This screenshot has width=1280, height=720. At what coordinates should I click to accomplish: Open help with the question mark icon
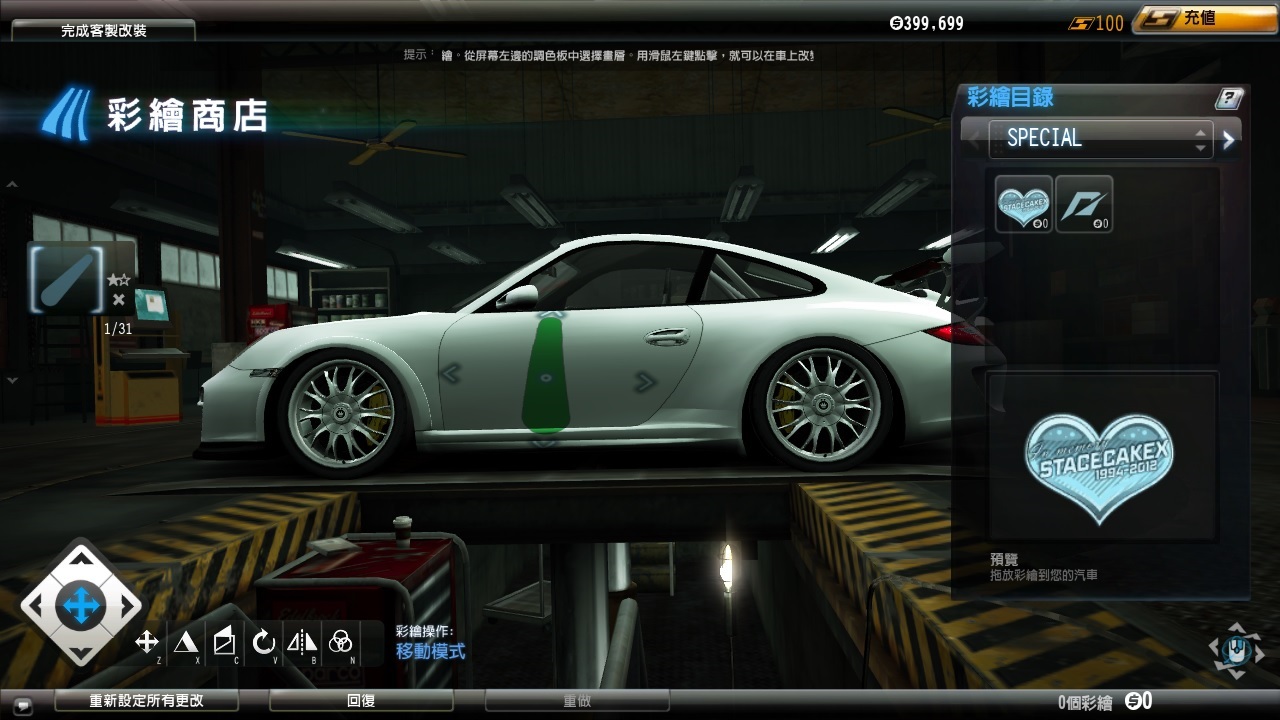1229,98
